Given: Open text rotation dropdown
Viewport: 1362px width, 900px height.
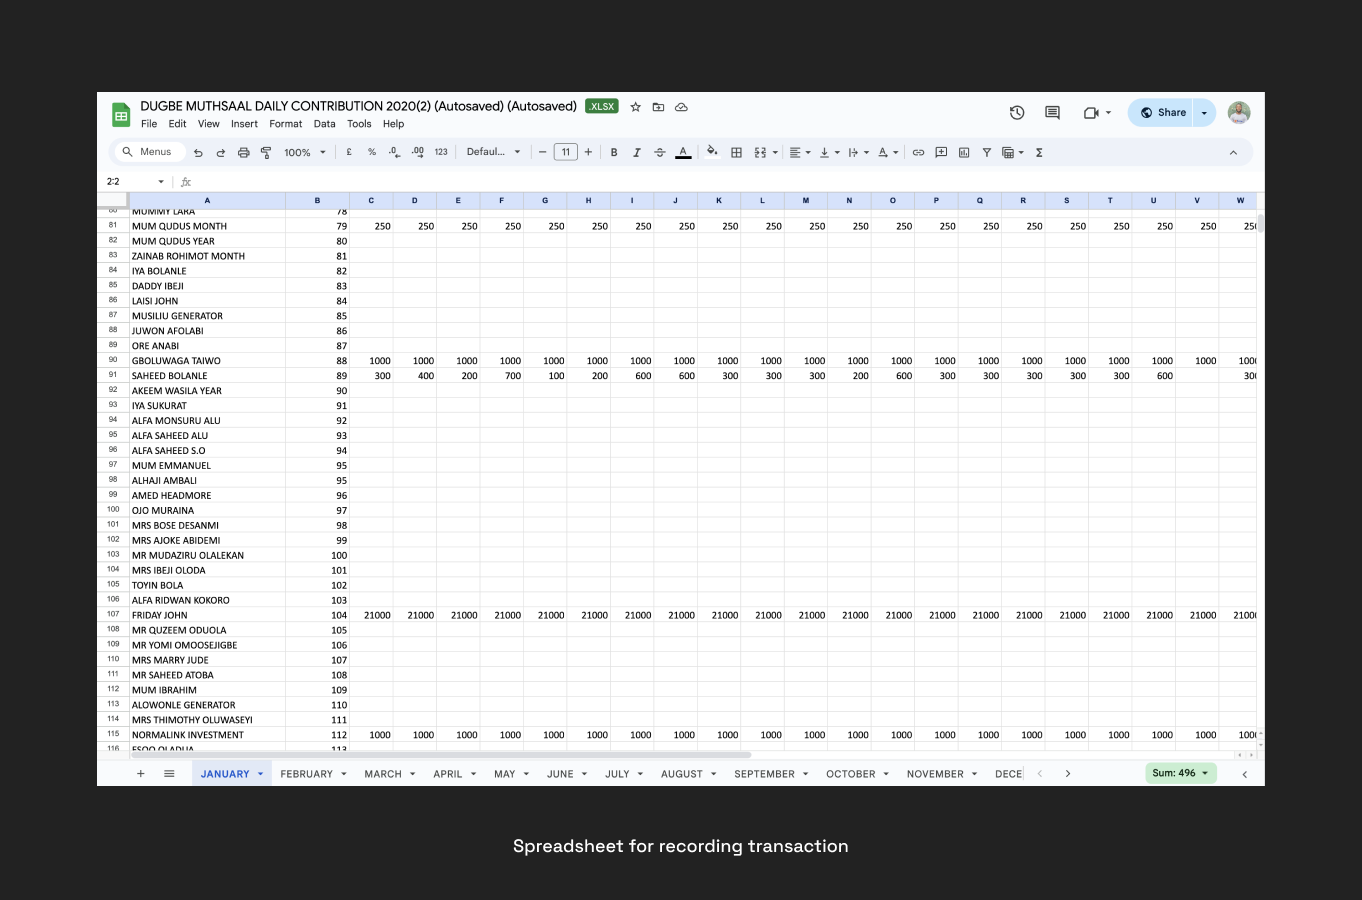Looking at the screenshot, I should coord(887,152).
